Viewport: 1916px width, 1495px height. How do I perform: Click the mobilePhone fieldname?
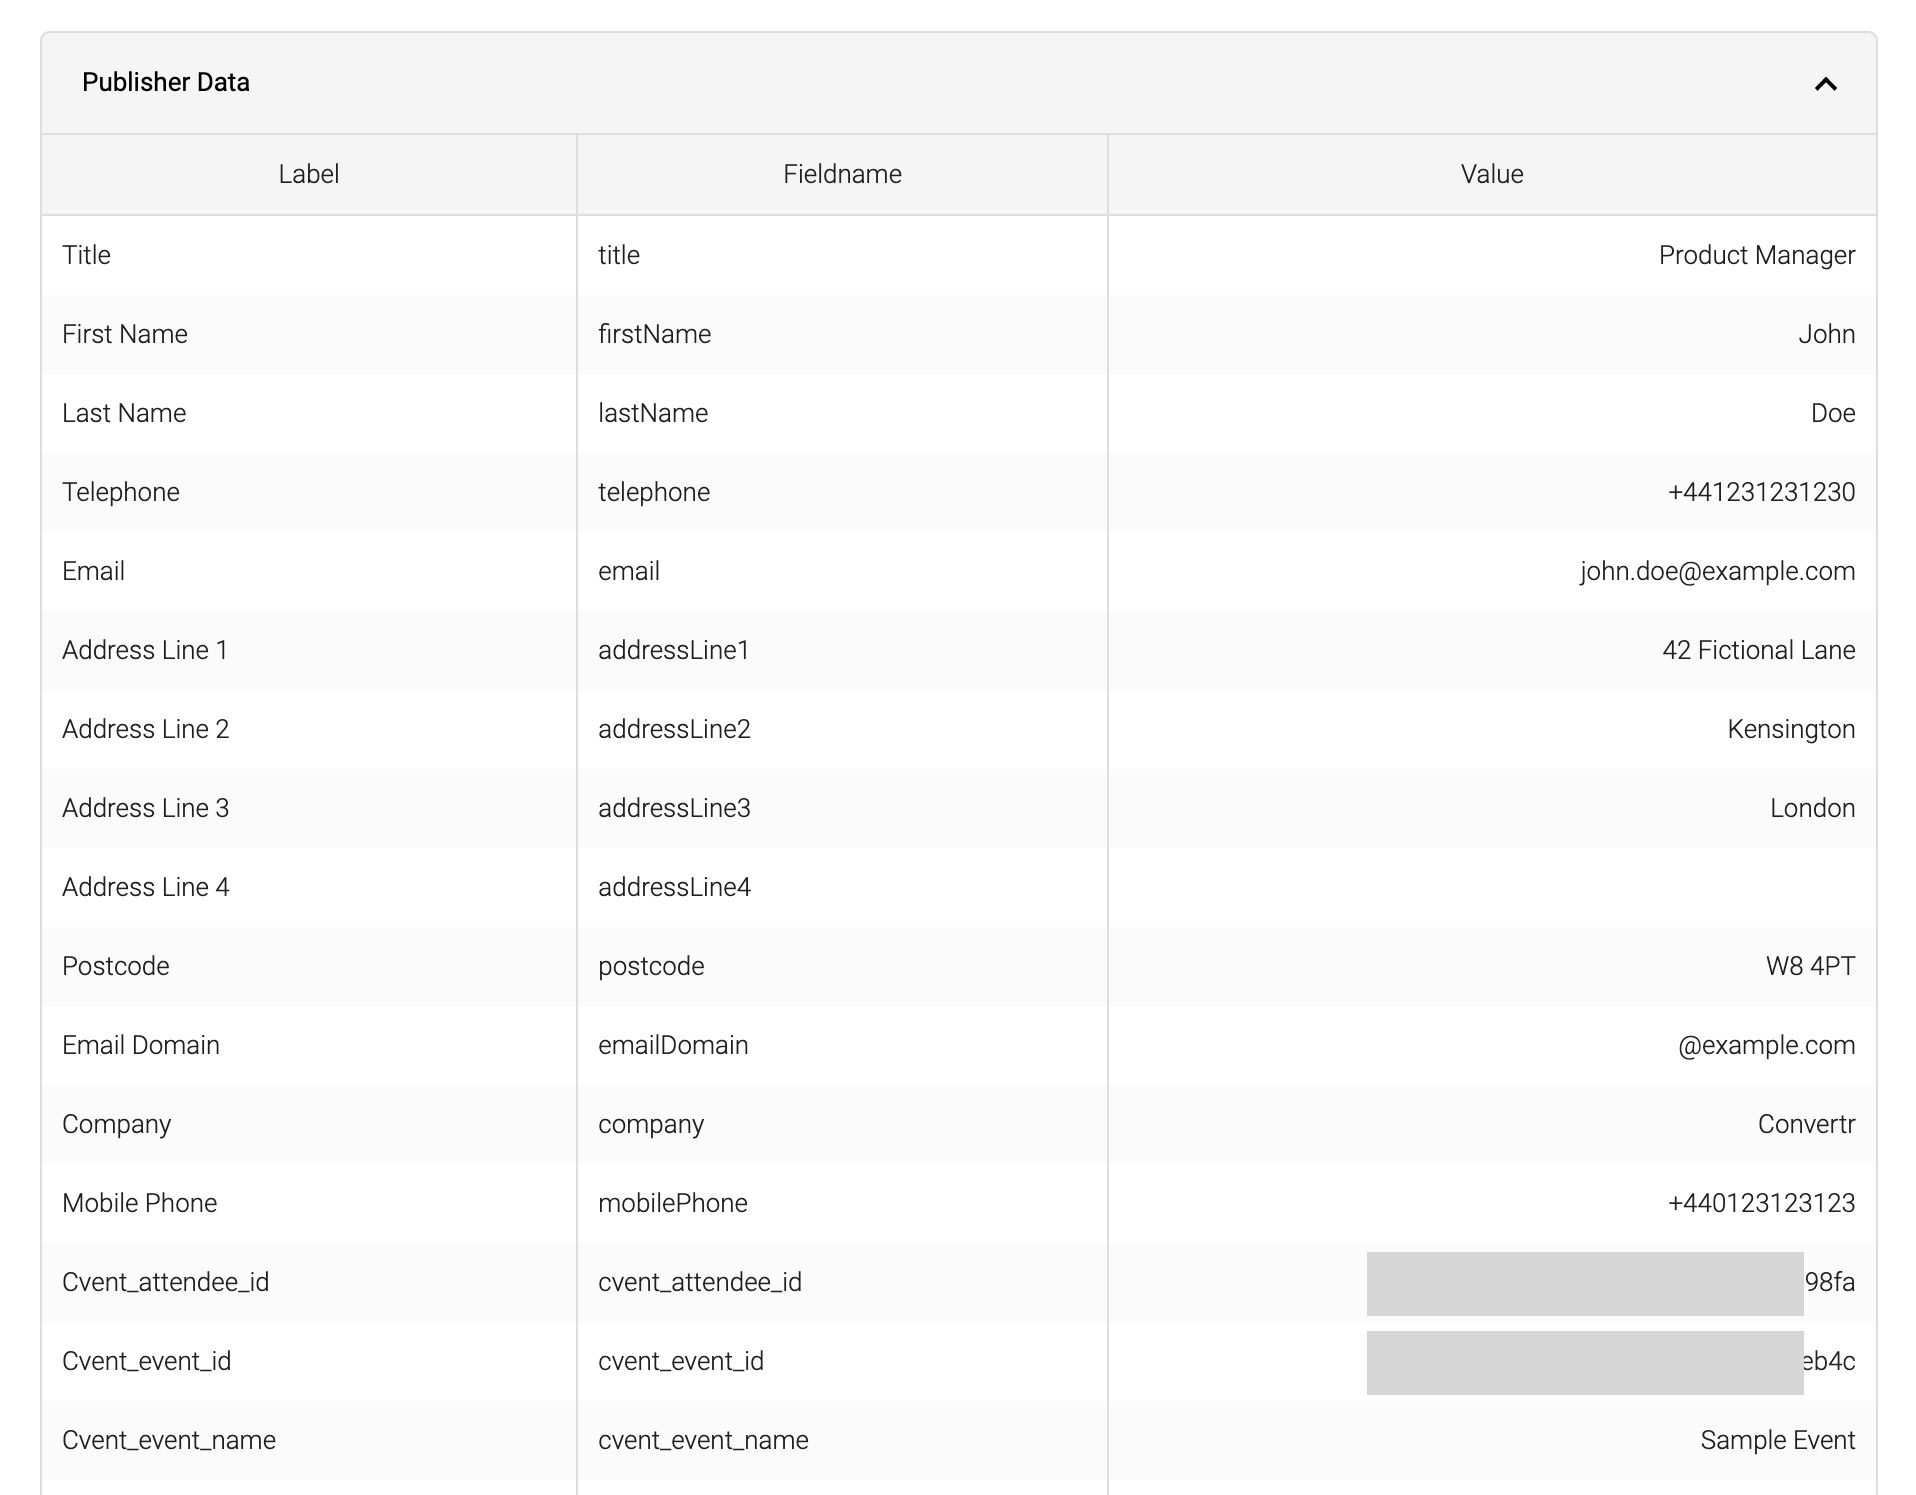(673, 1203)
